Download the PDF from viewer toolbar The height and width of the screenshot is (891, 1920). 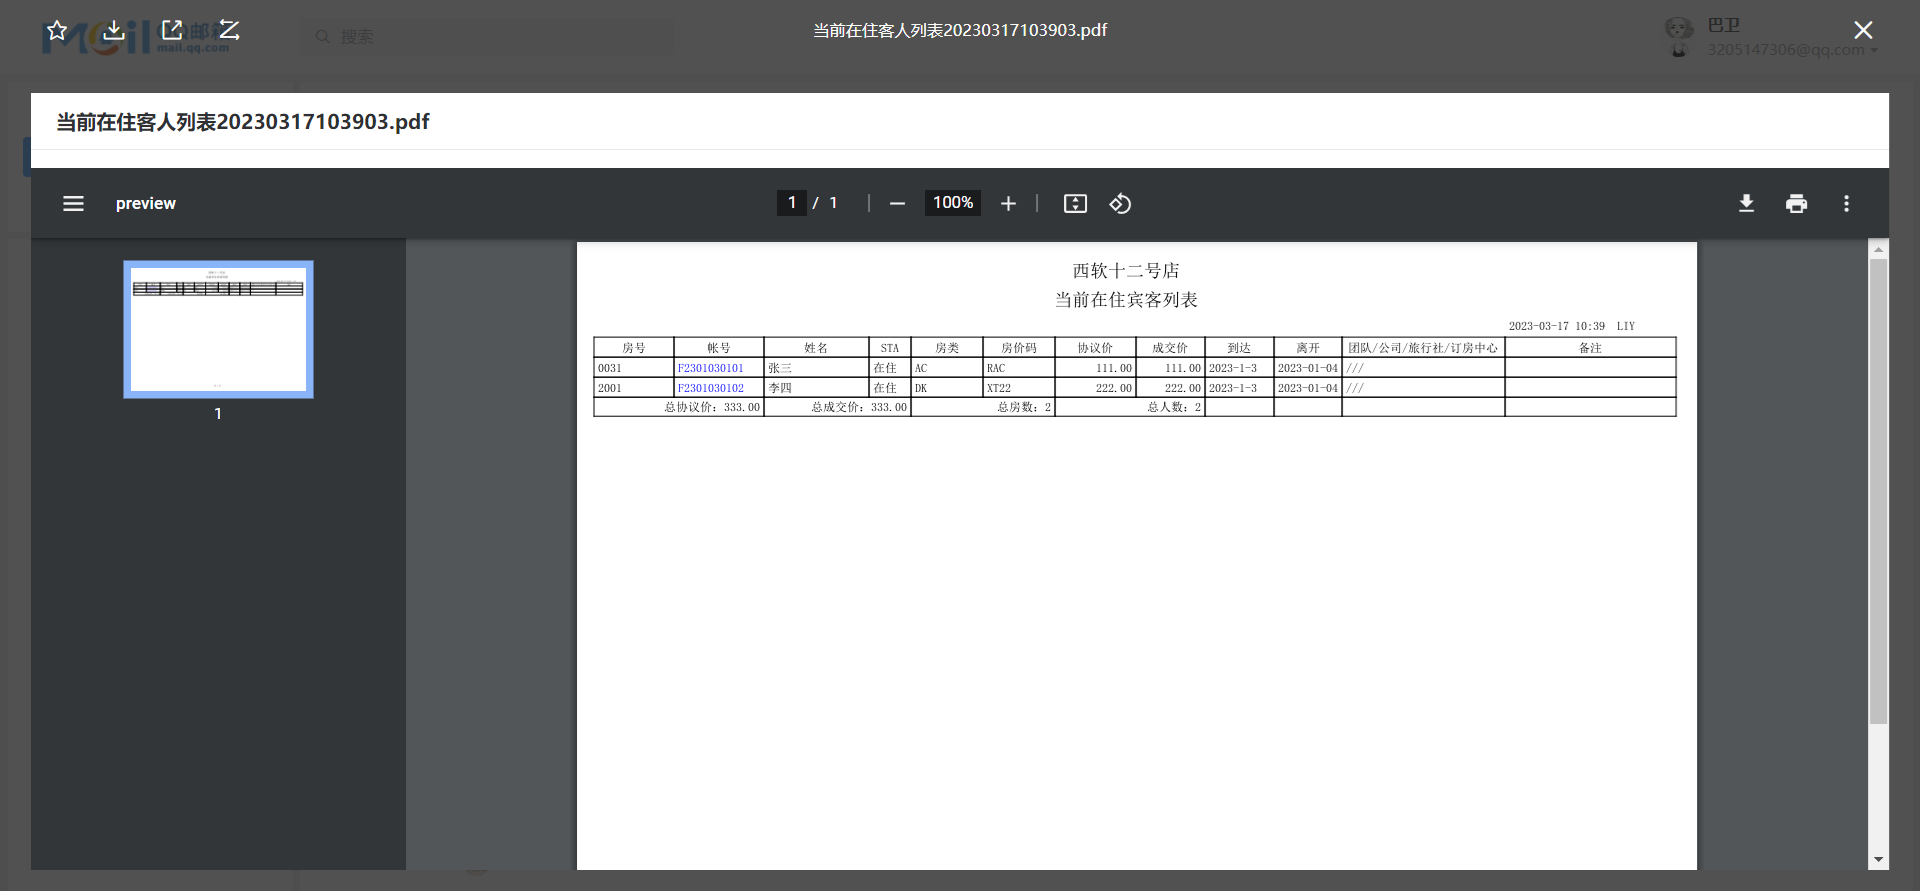point(1746,203)
